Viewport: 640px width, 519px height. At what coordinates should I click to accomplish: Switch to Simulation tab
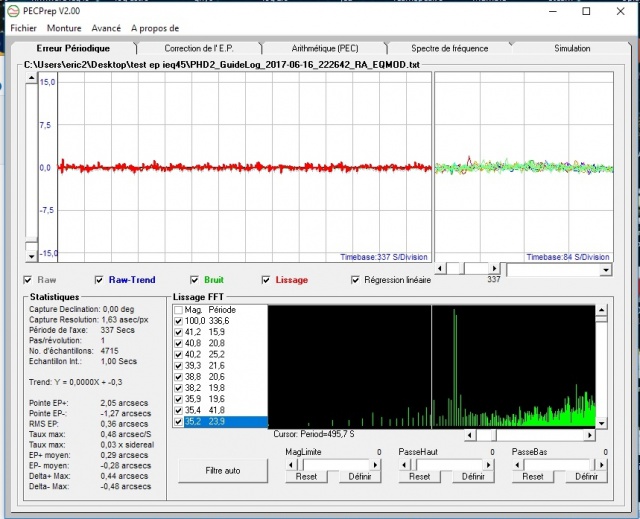point(572,48)
